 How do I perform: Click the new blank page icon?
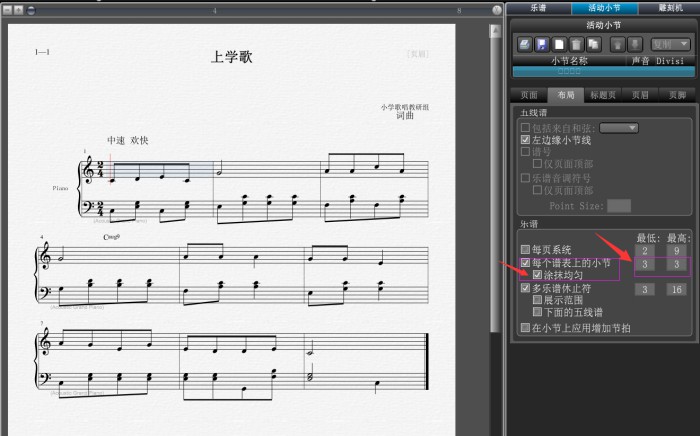559,44
